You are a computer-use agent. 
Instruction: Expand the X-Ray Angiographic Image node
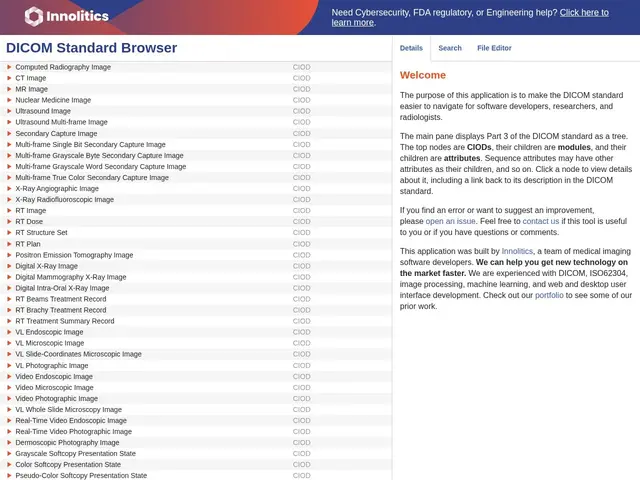pos(9,189)
